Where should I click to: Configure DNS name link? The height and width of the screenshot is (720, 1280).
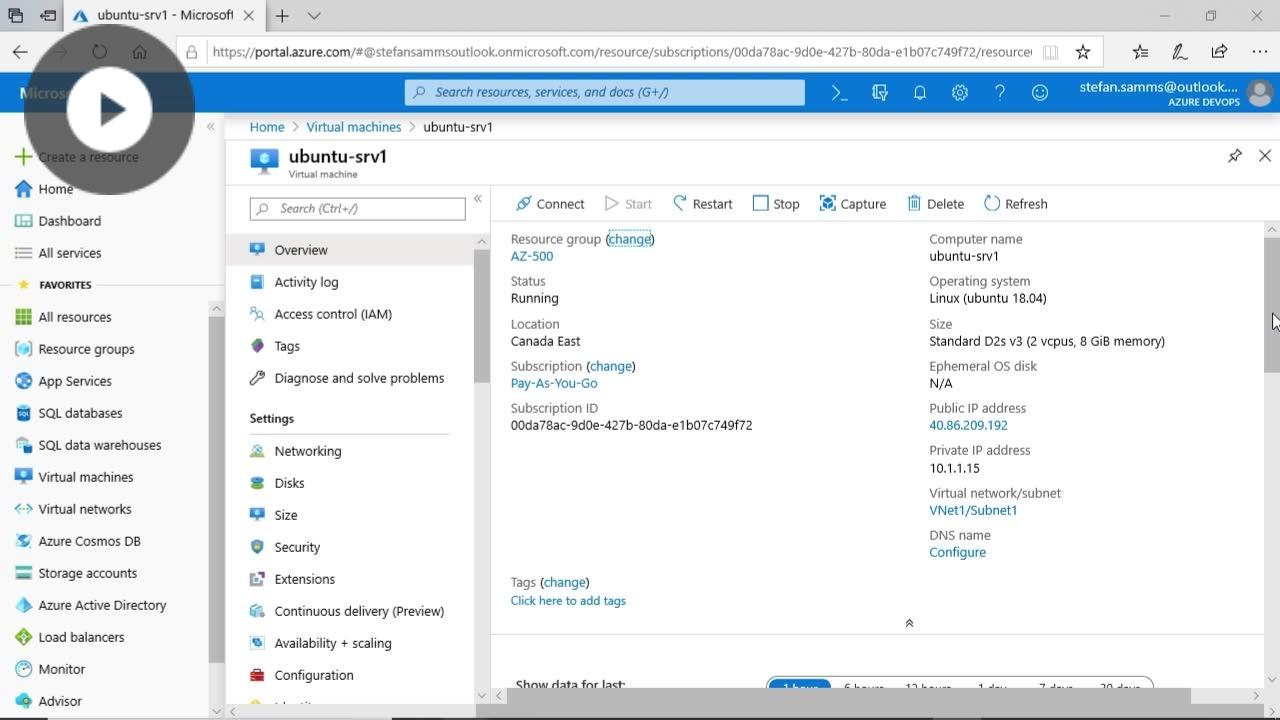point(957,552)
